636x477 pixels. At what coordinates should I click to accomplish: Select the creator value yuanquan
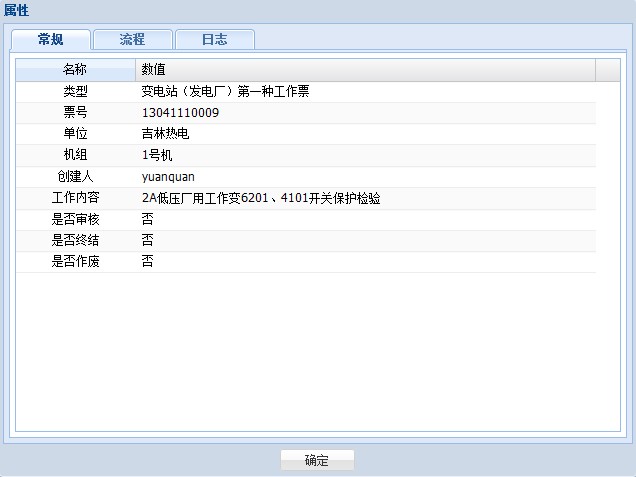(x=168, y=177)
